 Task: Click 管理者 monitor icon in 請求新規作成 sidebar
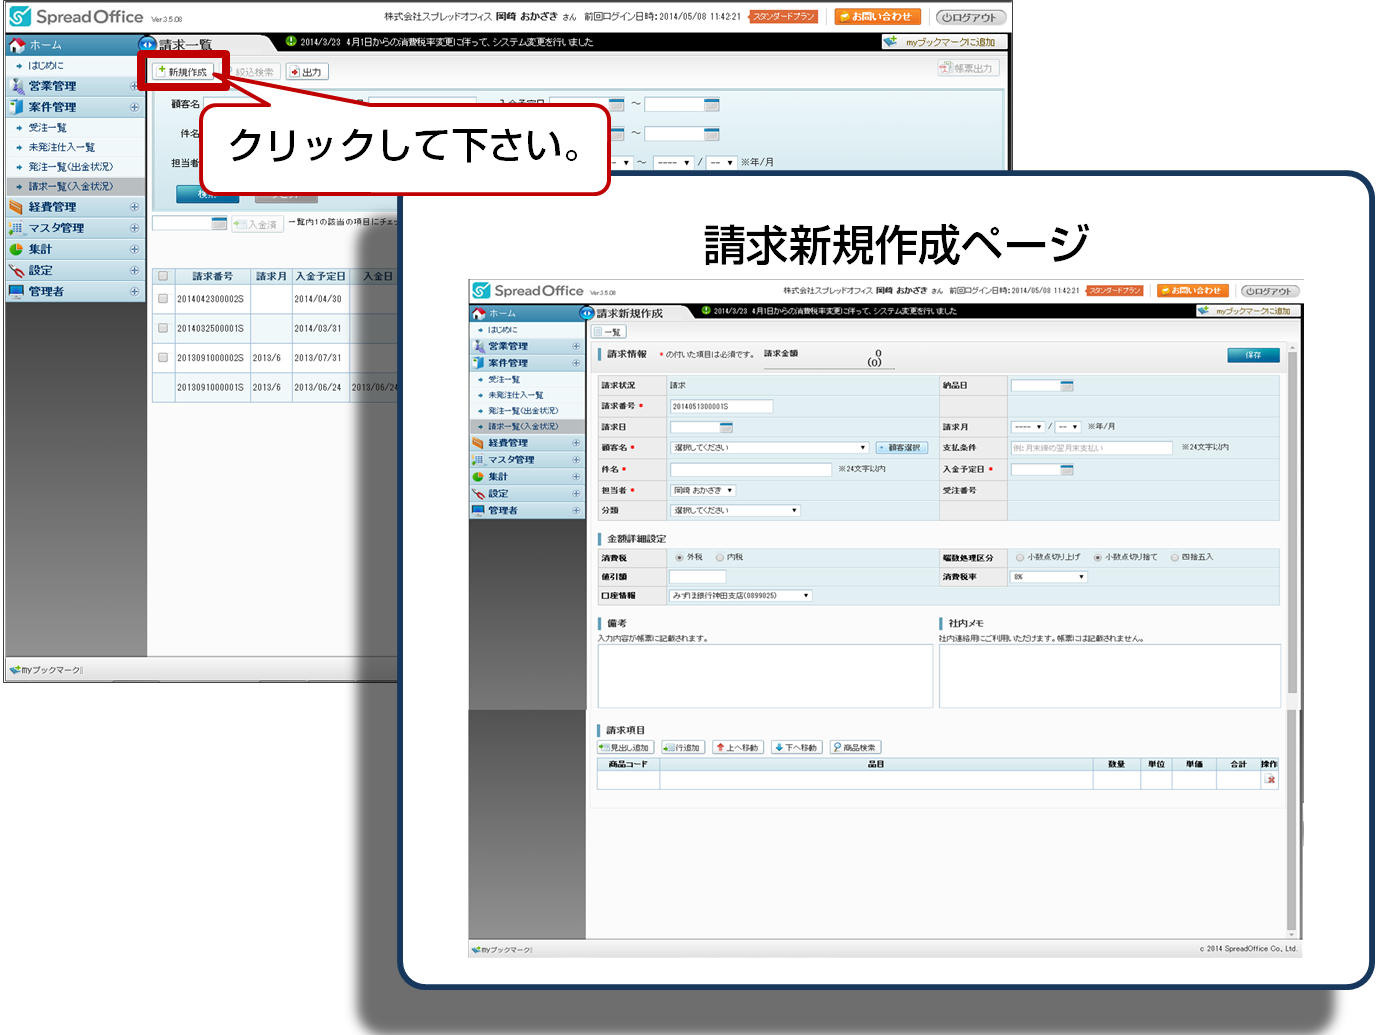478,511
